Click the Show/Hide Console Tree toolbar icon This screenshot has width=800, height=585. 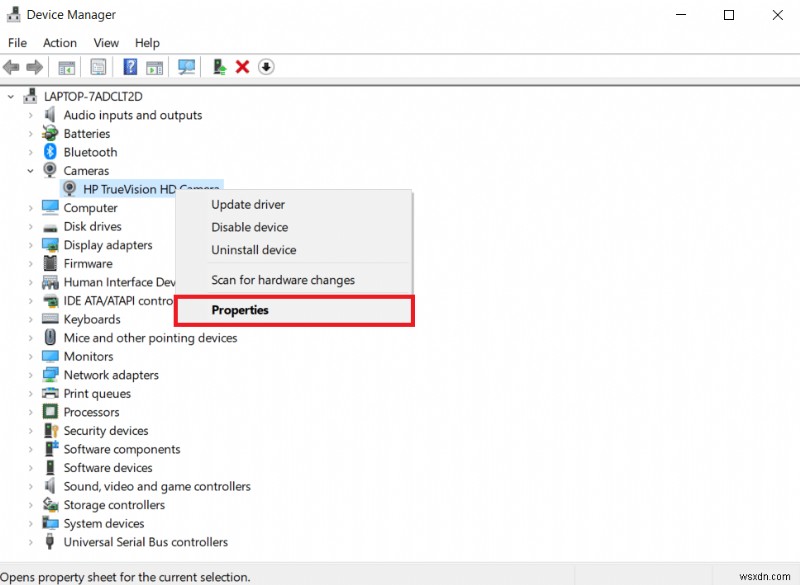[66, 67]
